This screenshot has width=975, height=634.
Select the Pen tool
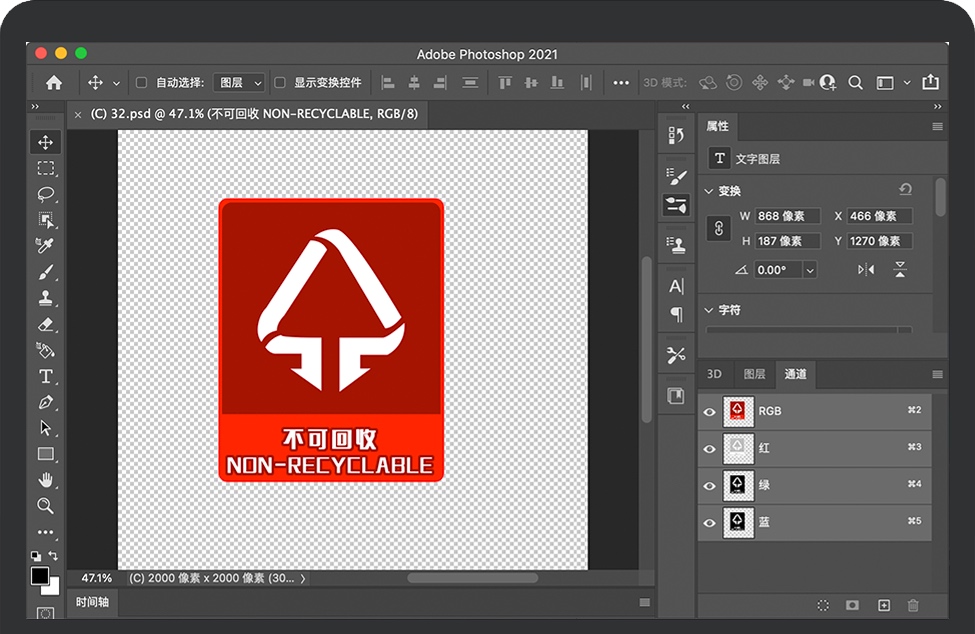point(46,402)
